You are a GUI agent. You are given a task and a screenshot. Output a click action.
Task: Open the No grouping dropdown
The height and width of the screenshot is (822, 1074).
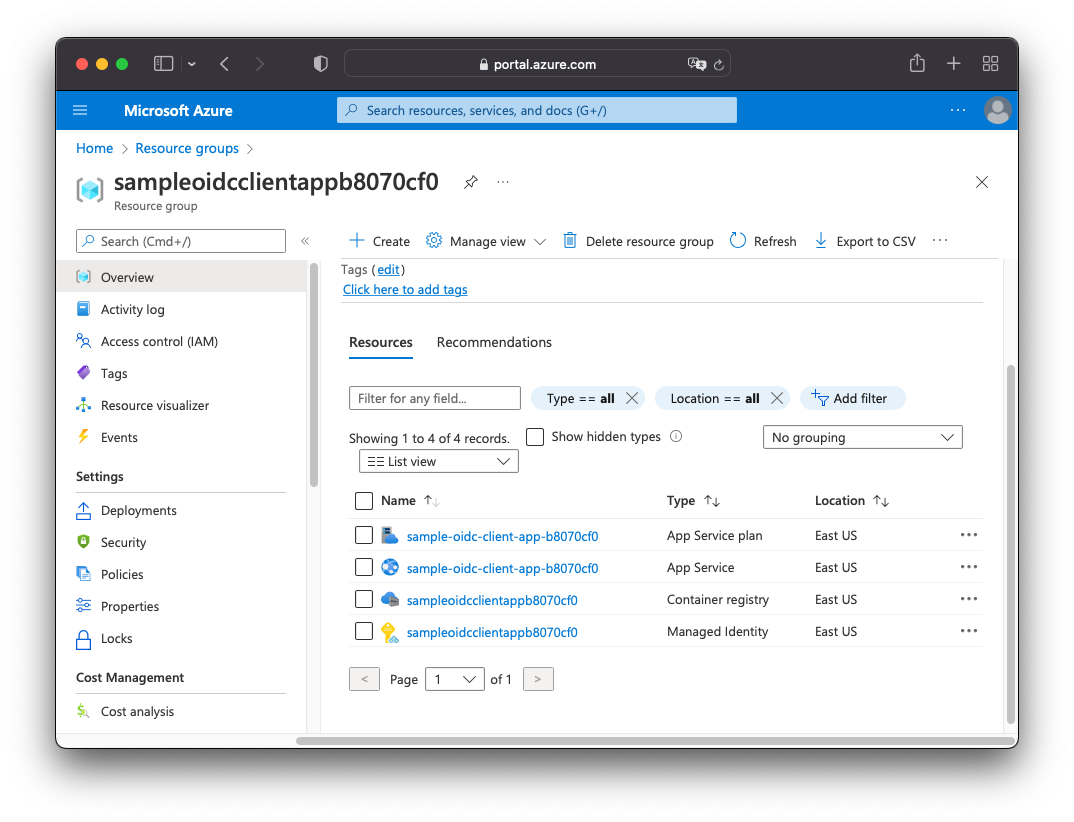(862, 437)
